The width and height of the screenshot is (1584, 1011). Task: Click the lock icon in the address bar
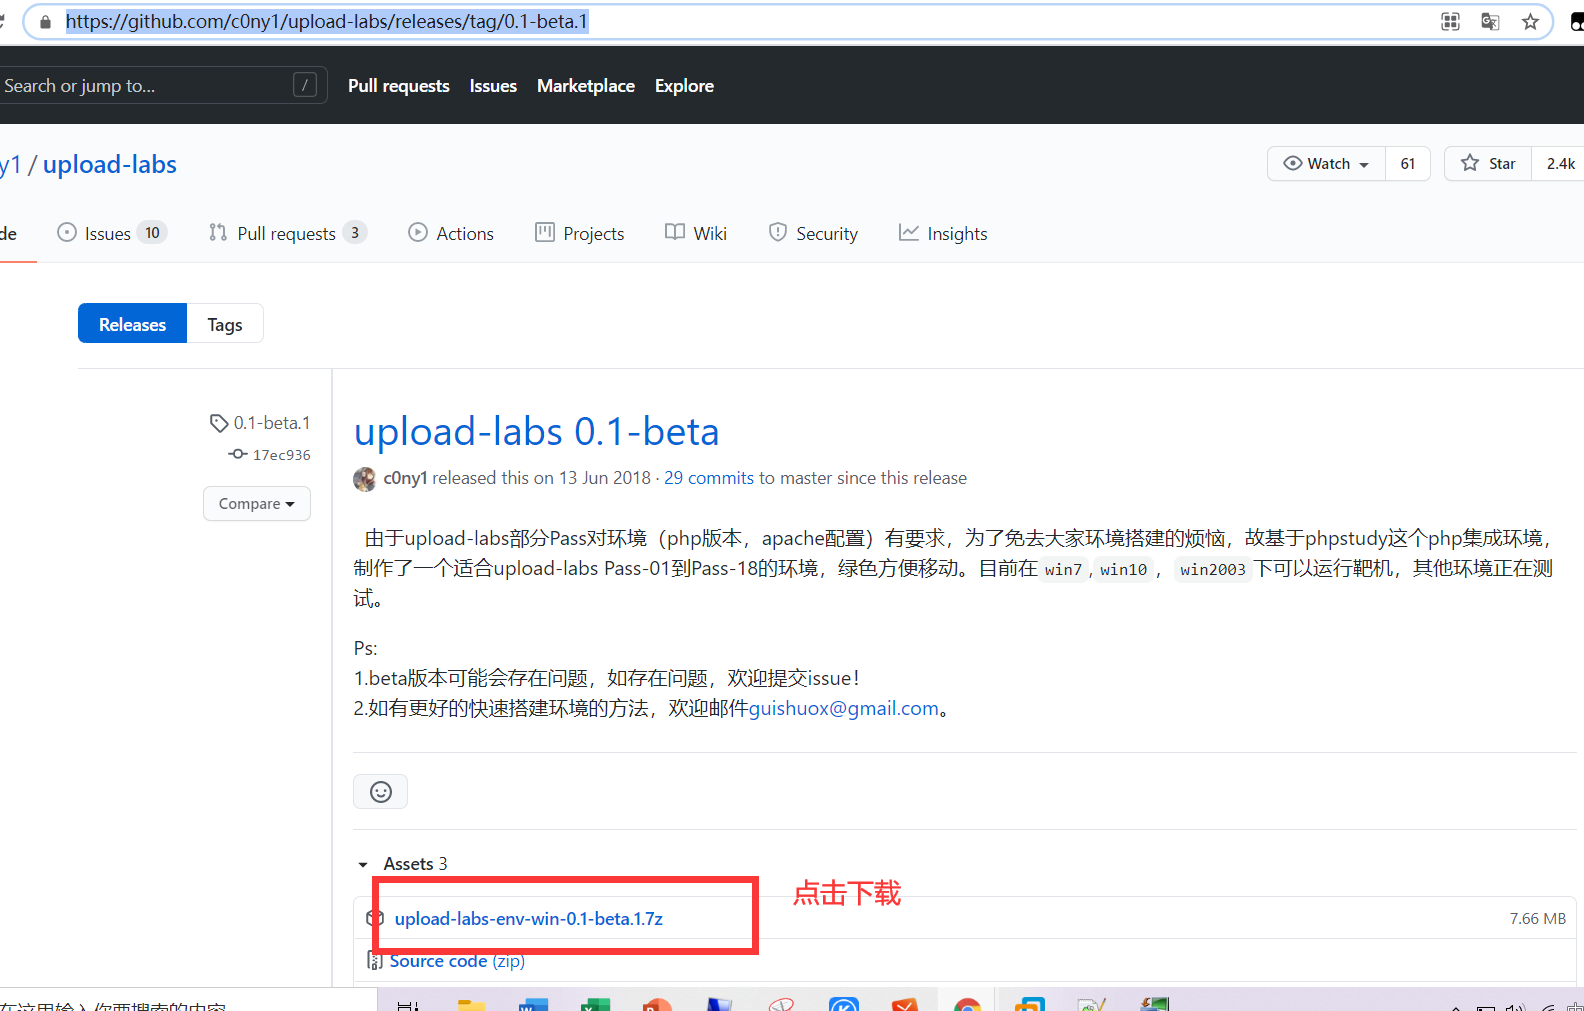[45, 22]
